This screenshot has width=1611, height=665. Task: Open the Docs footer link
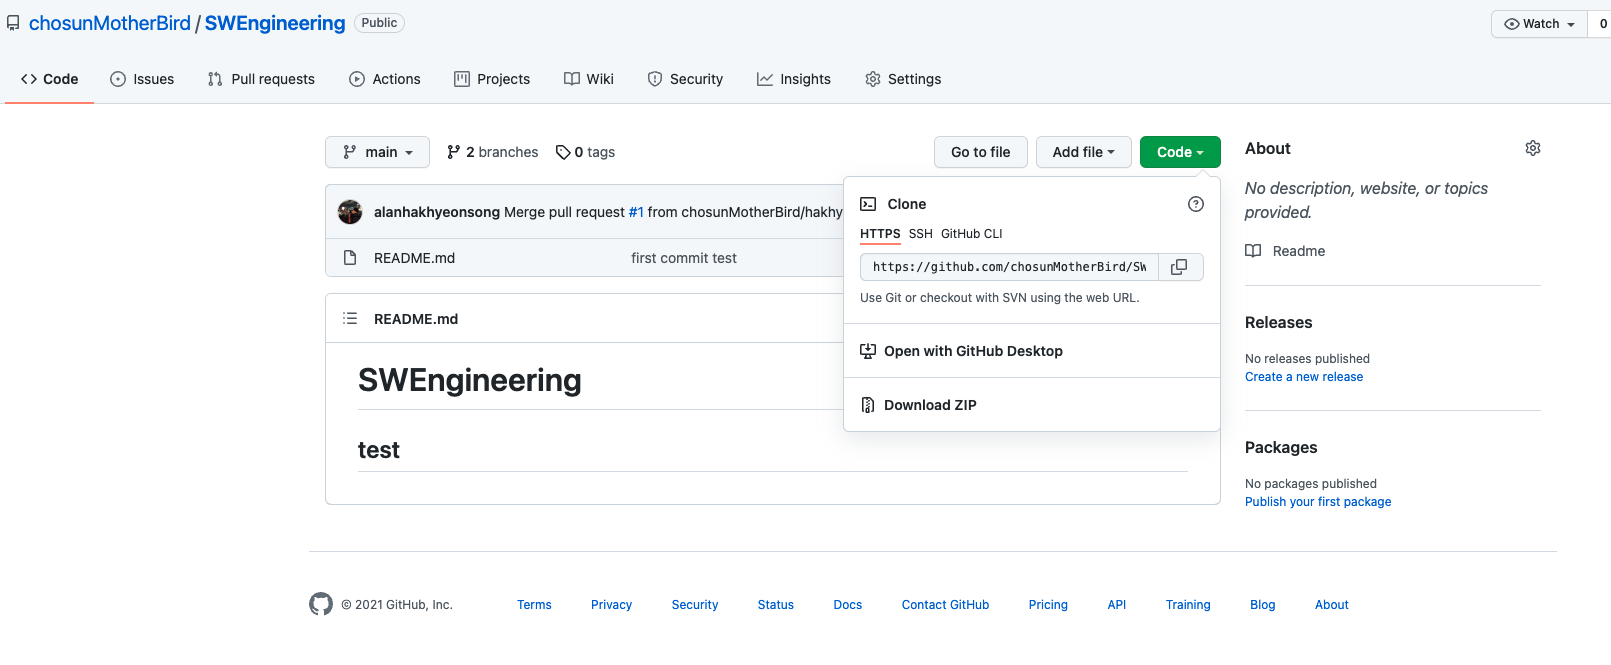[x=848, y=605]
